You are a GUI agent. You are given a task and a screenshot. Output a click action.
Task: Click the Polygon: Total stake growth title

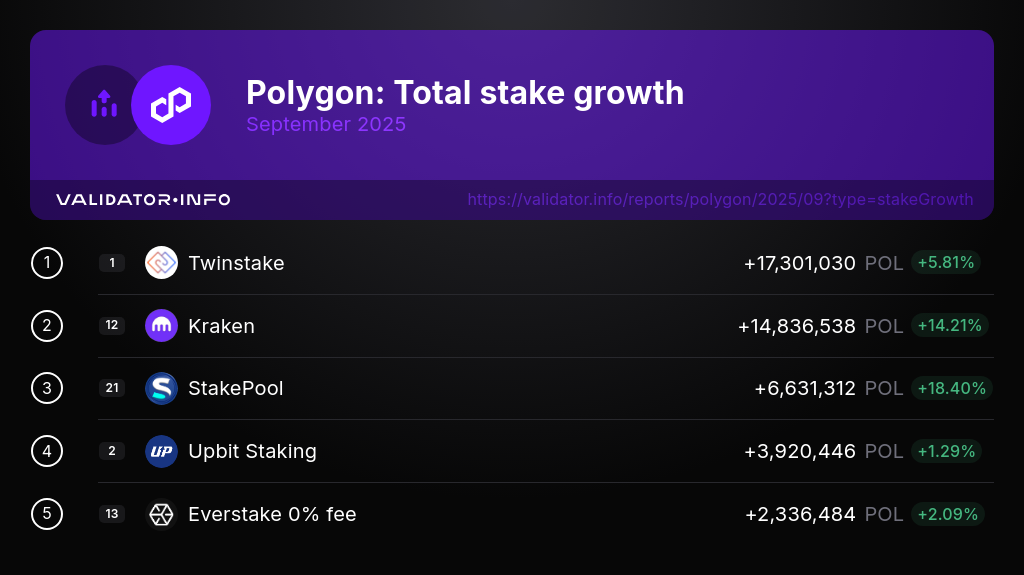pyautogui.click(x=465, y=93)
